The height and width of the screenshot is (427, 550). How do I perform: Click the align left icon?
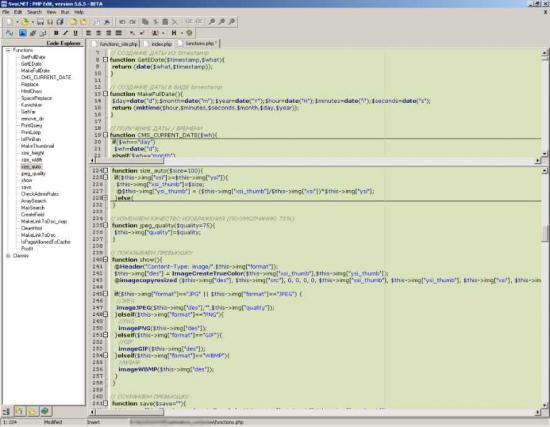click(88, 33)
